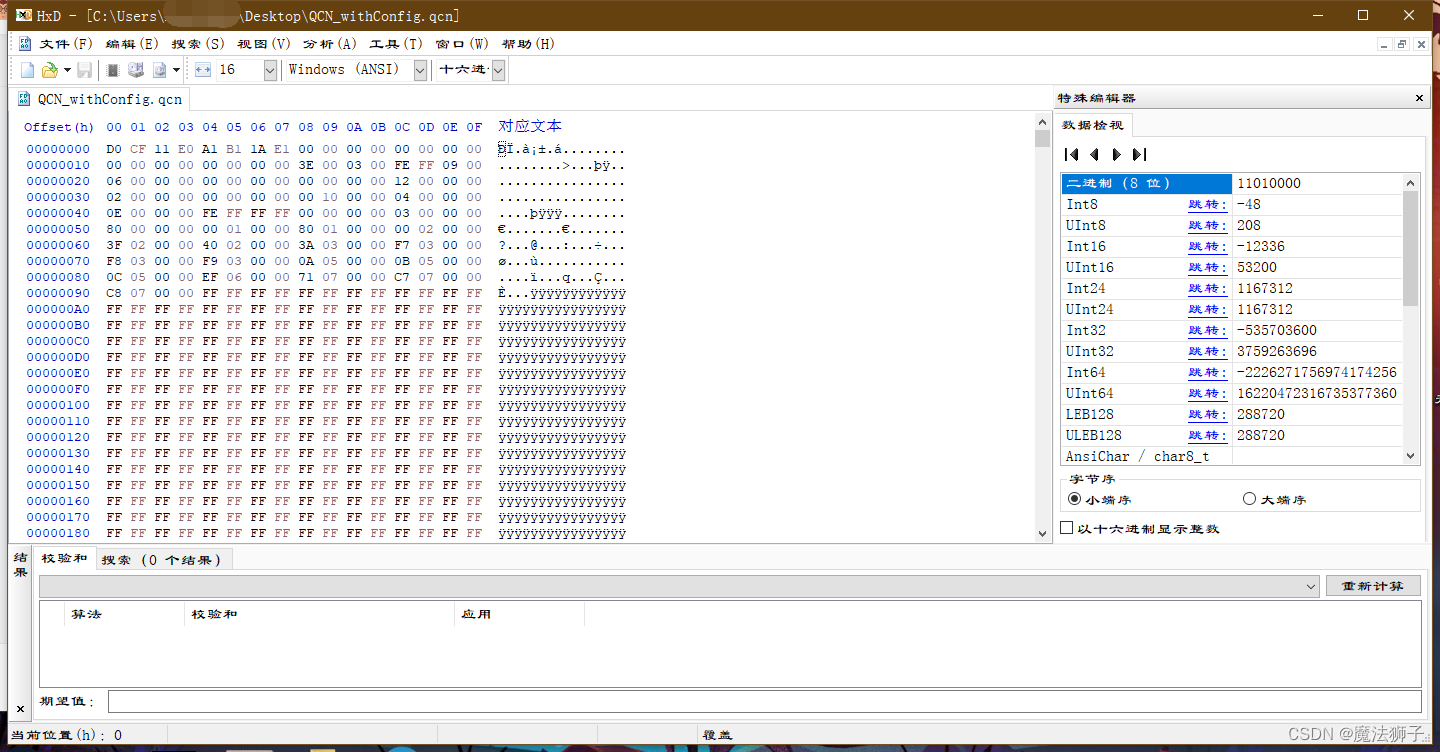The image size is (1440, 752).
Task: Click the Save diskette toolbar icon
Action: point(85,69)
